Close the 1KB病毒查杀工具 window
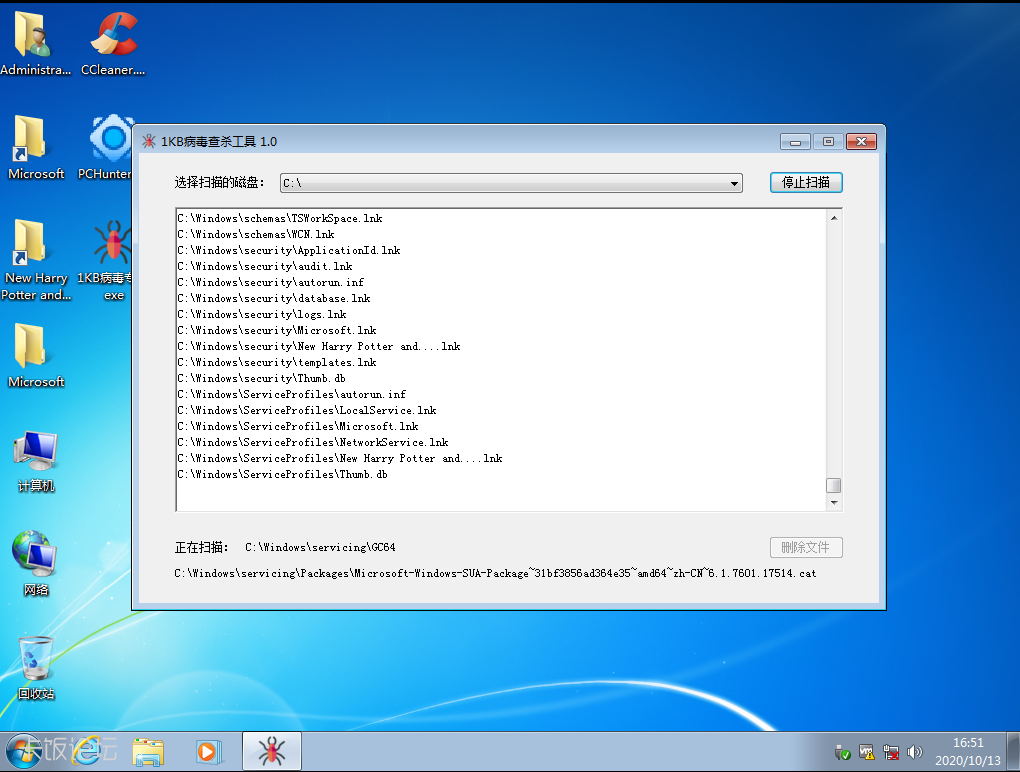The height and width of the screenshot is (772, 1020). [x=861, y=141]
